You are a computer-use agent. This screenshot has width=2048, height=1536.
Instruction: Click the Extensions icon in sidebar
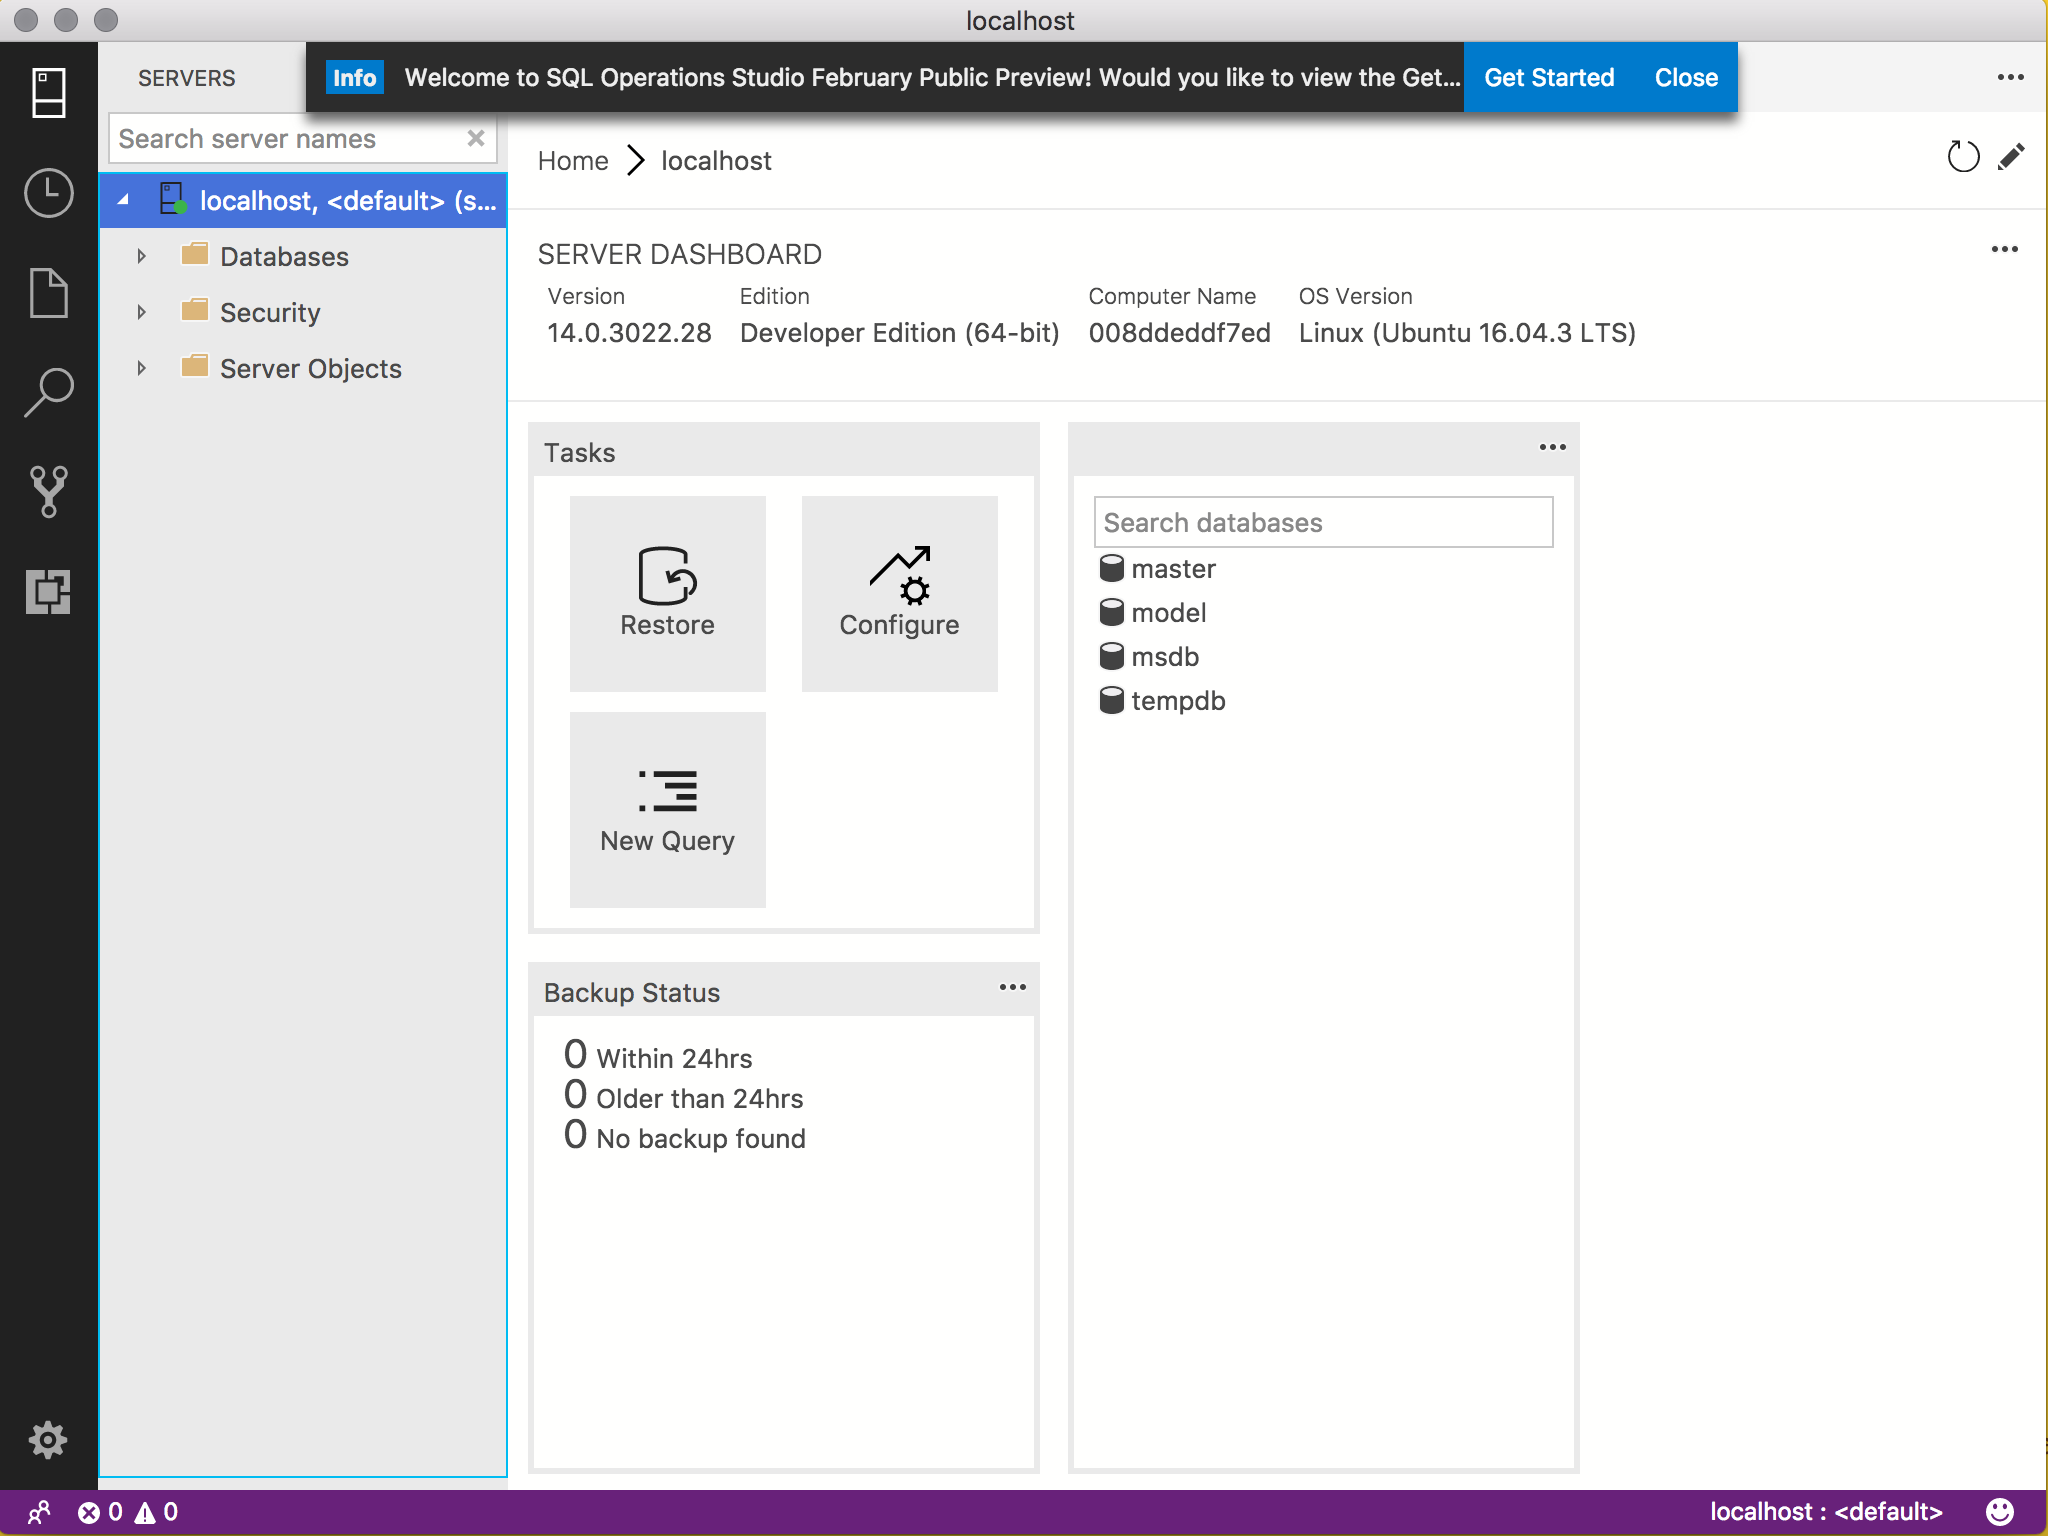pyautogui.click(x=48, y=587)
